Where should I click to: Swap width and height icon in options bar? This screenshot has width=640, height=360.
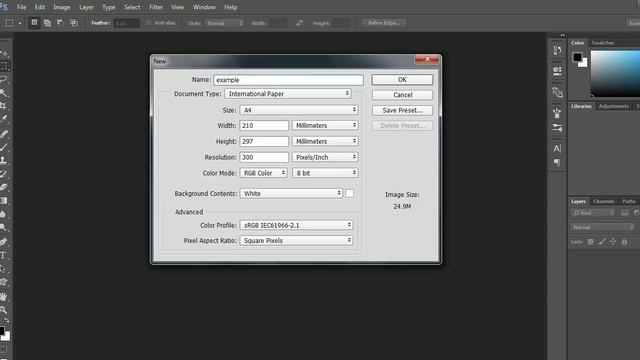click(300, 23)
